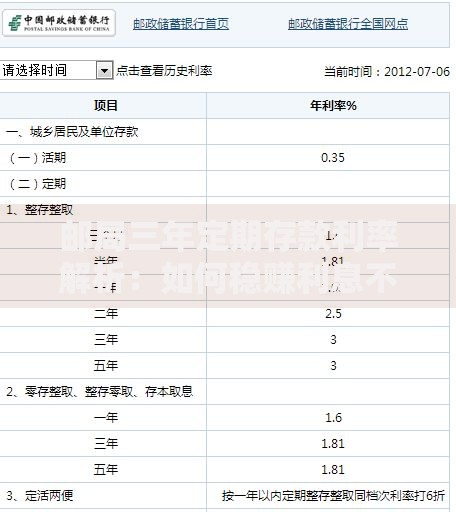The height and width of the screenshot is (512, 456).
Task: Click the 1.81 rate in the 零存整取 五年 row
Action: click(x=333, y=470)
